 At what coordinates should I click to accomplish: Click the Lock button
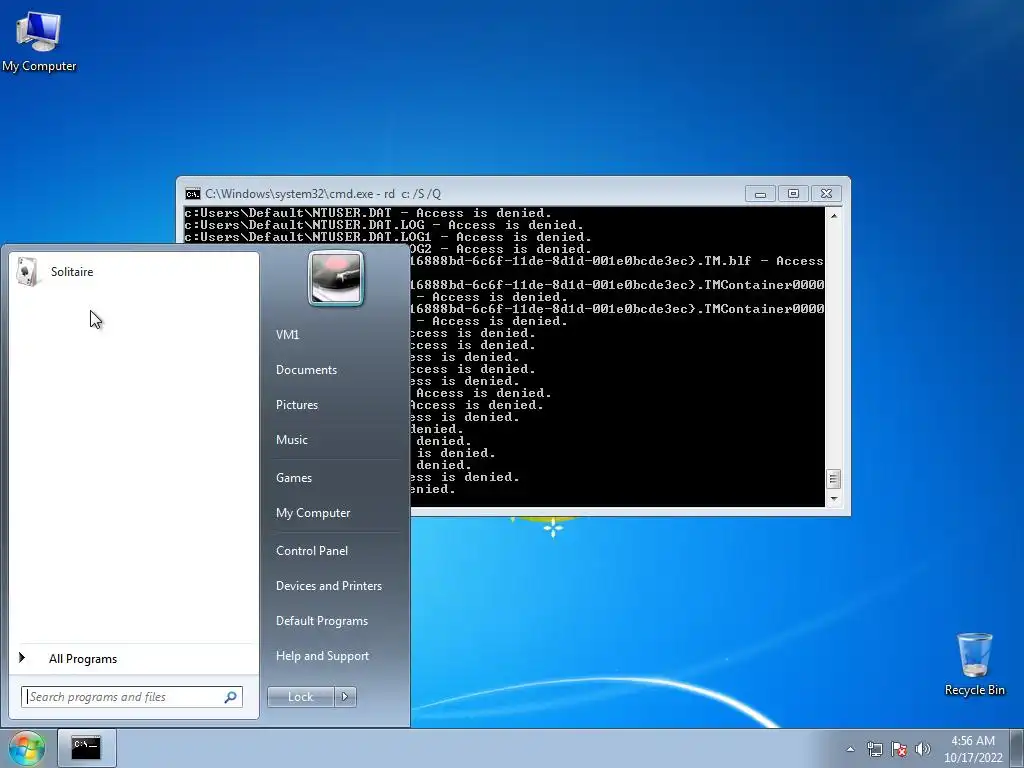tap(301, 697)
